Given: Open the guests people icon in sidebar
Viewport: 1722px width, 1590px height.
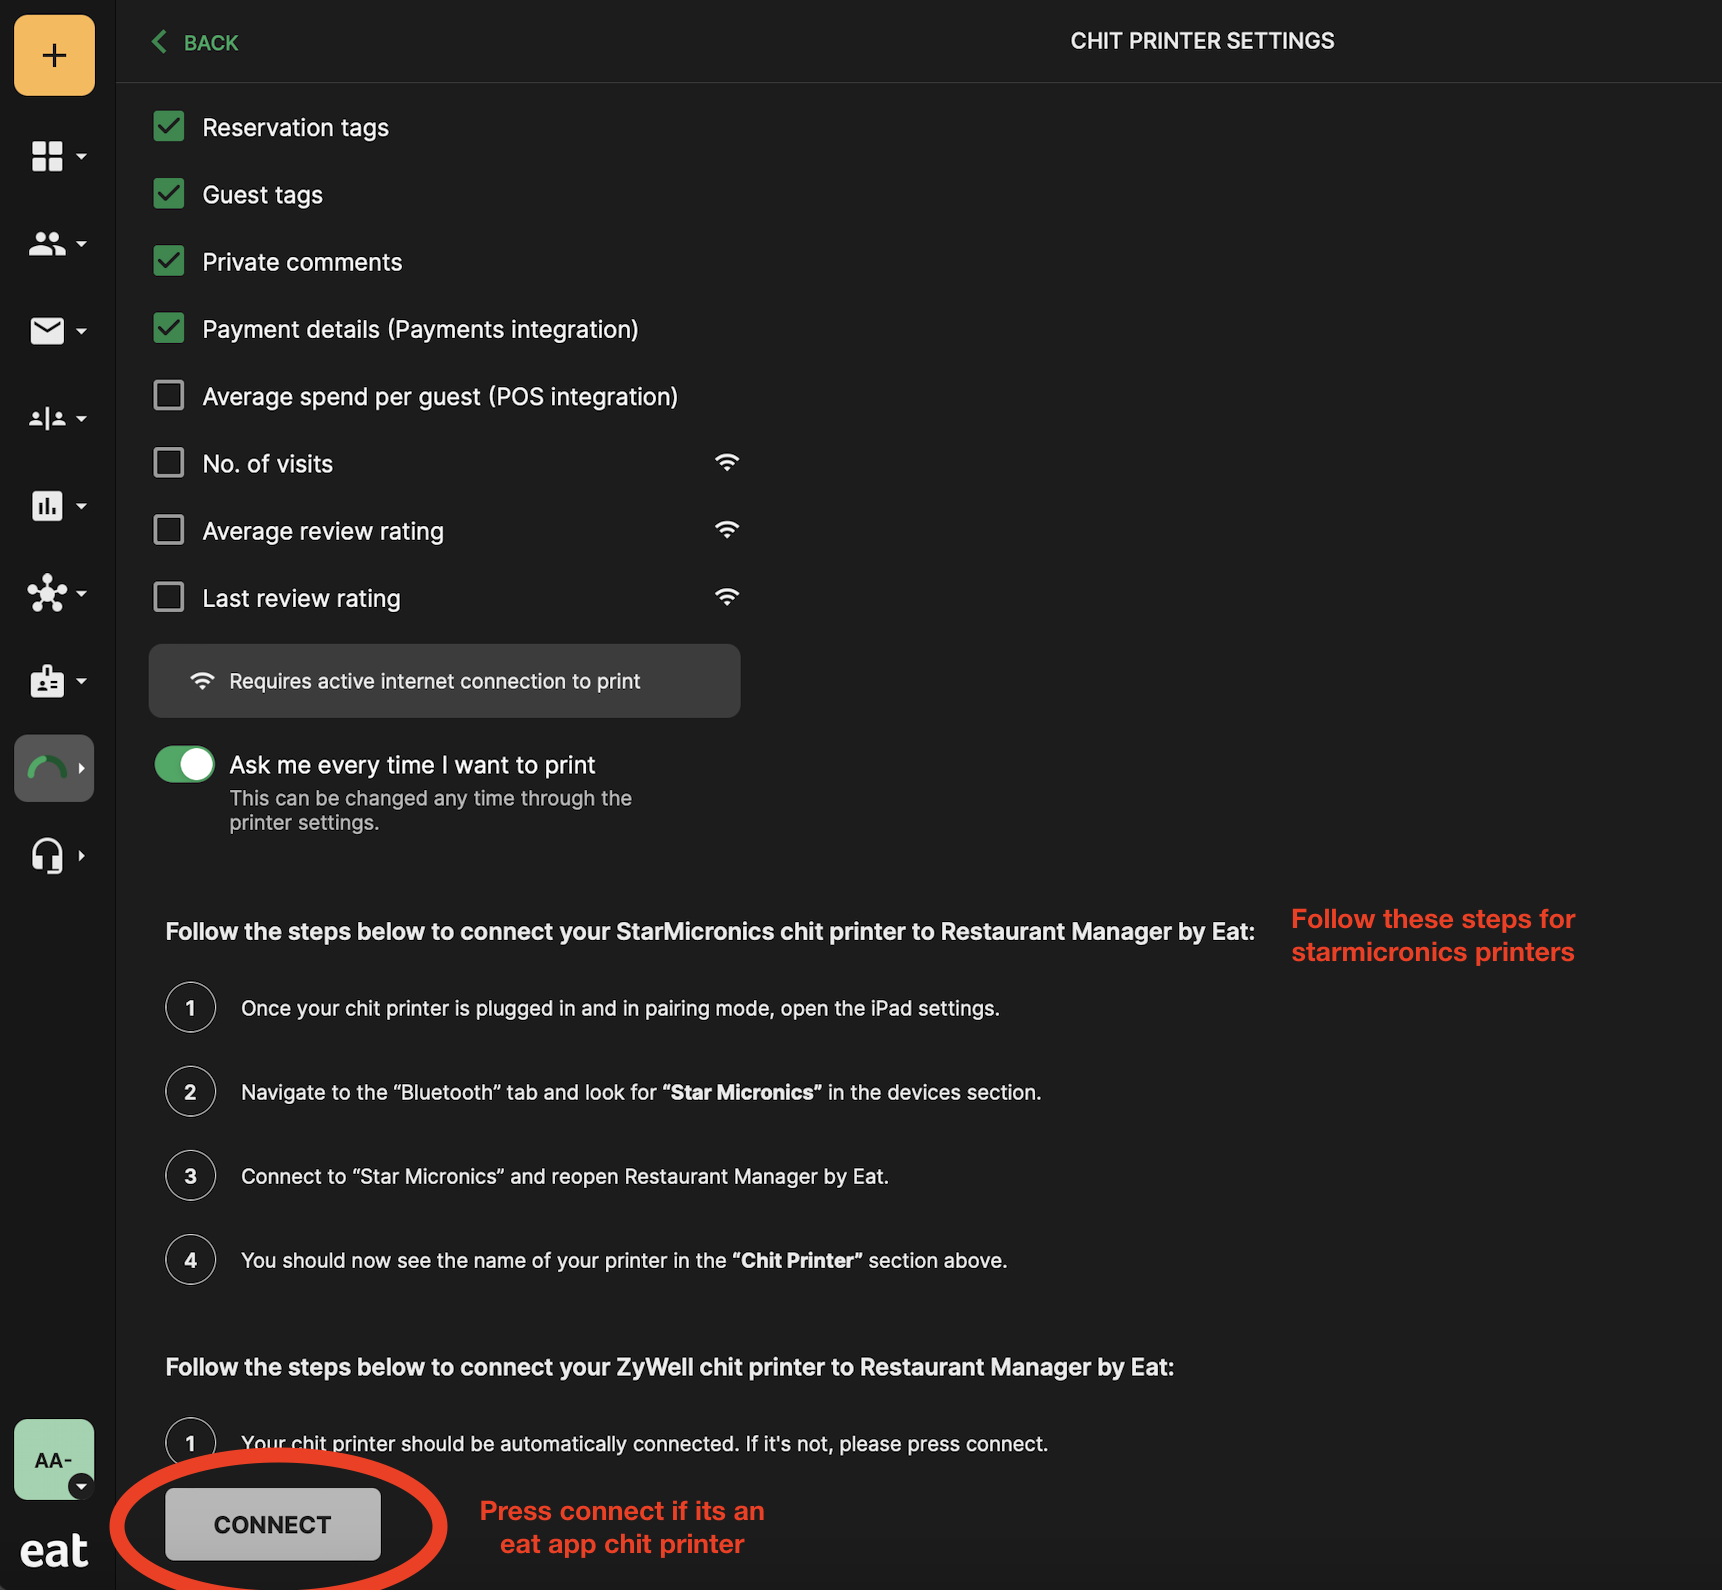Looking at the screenshot, I should tap(47, 243).
